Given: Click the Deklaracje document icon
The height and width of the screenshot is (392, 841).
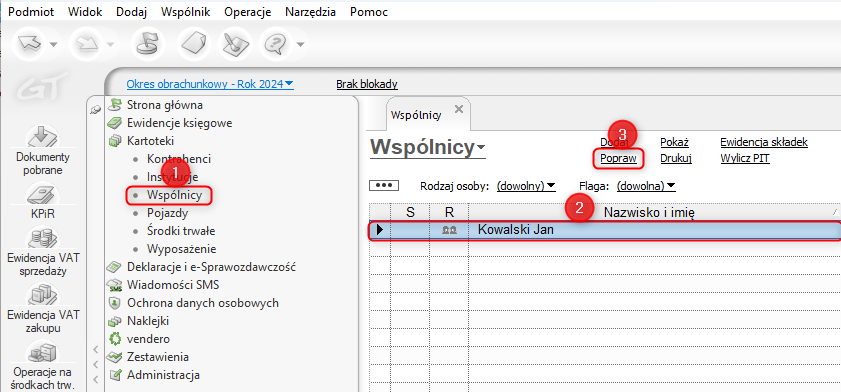Looking at the screenshot, I should click(x=114, y=267).
